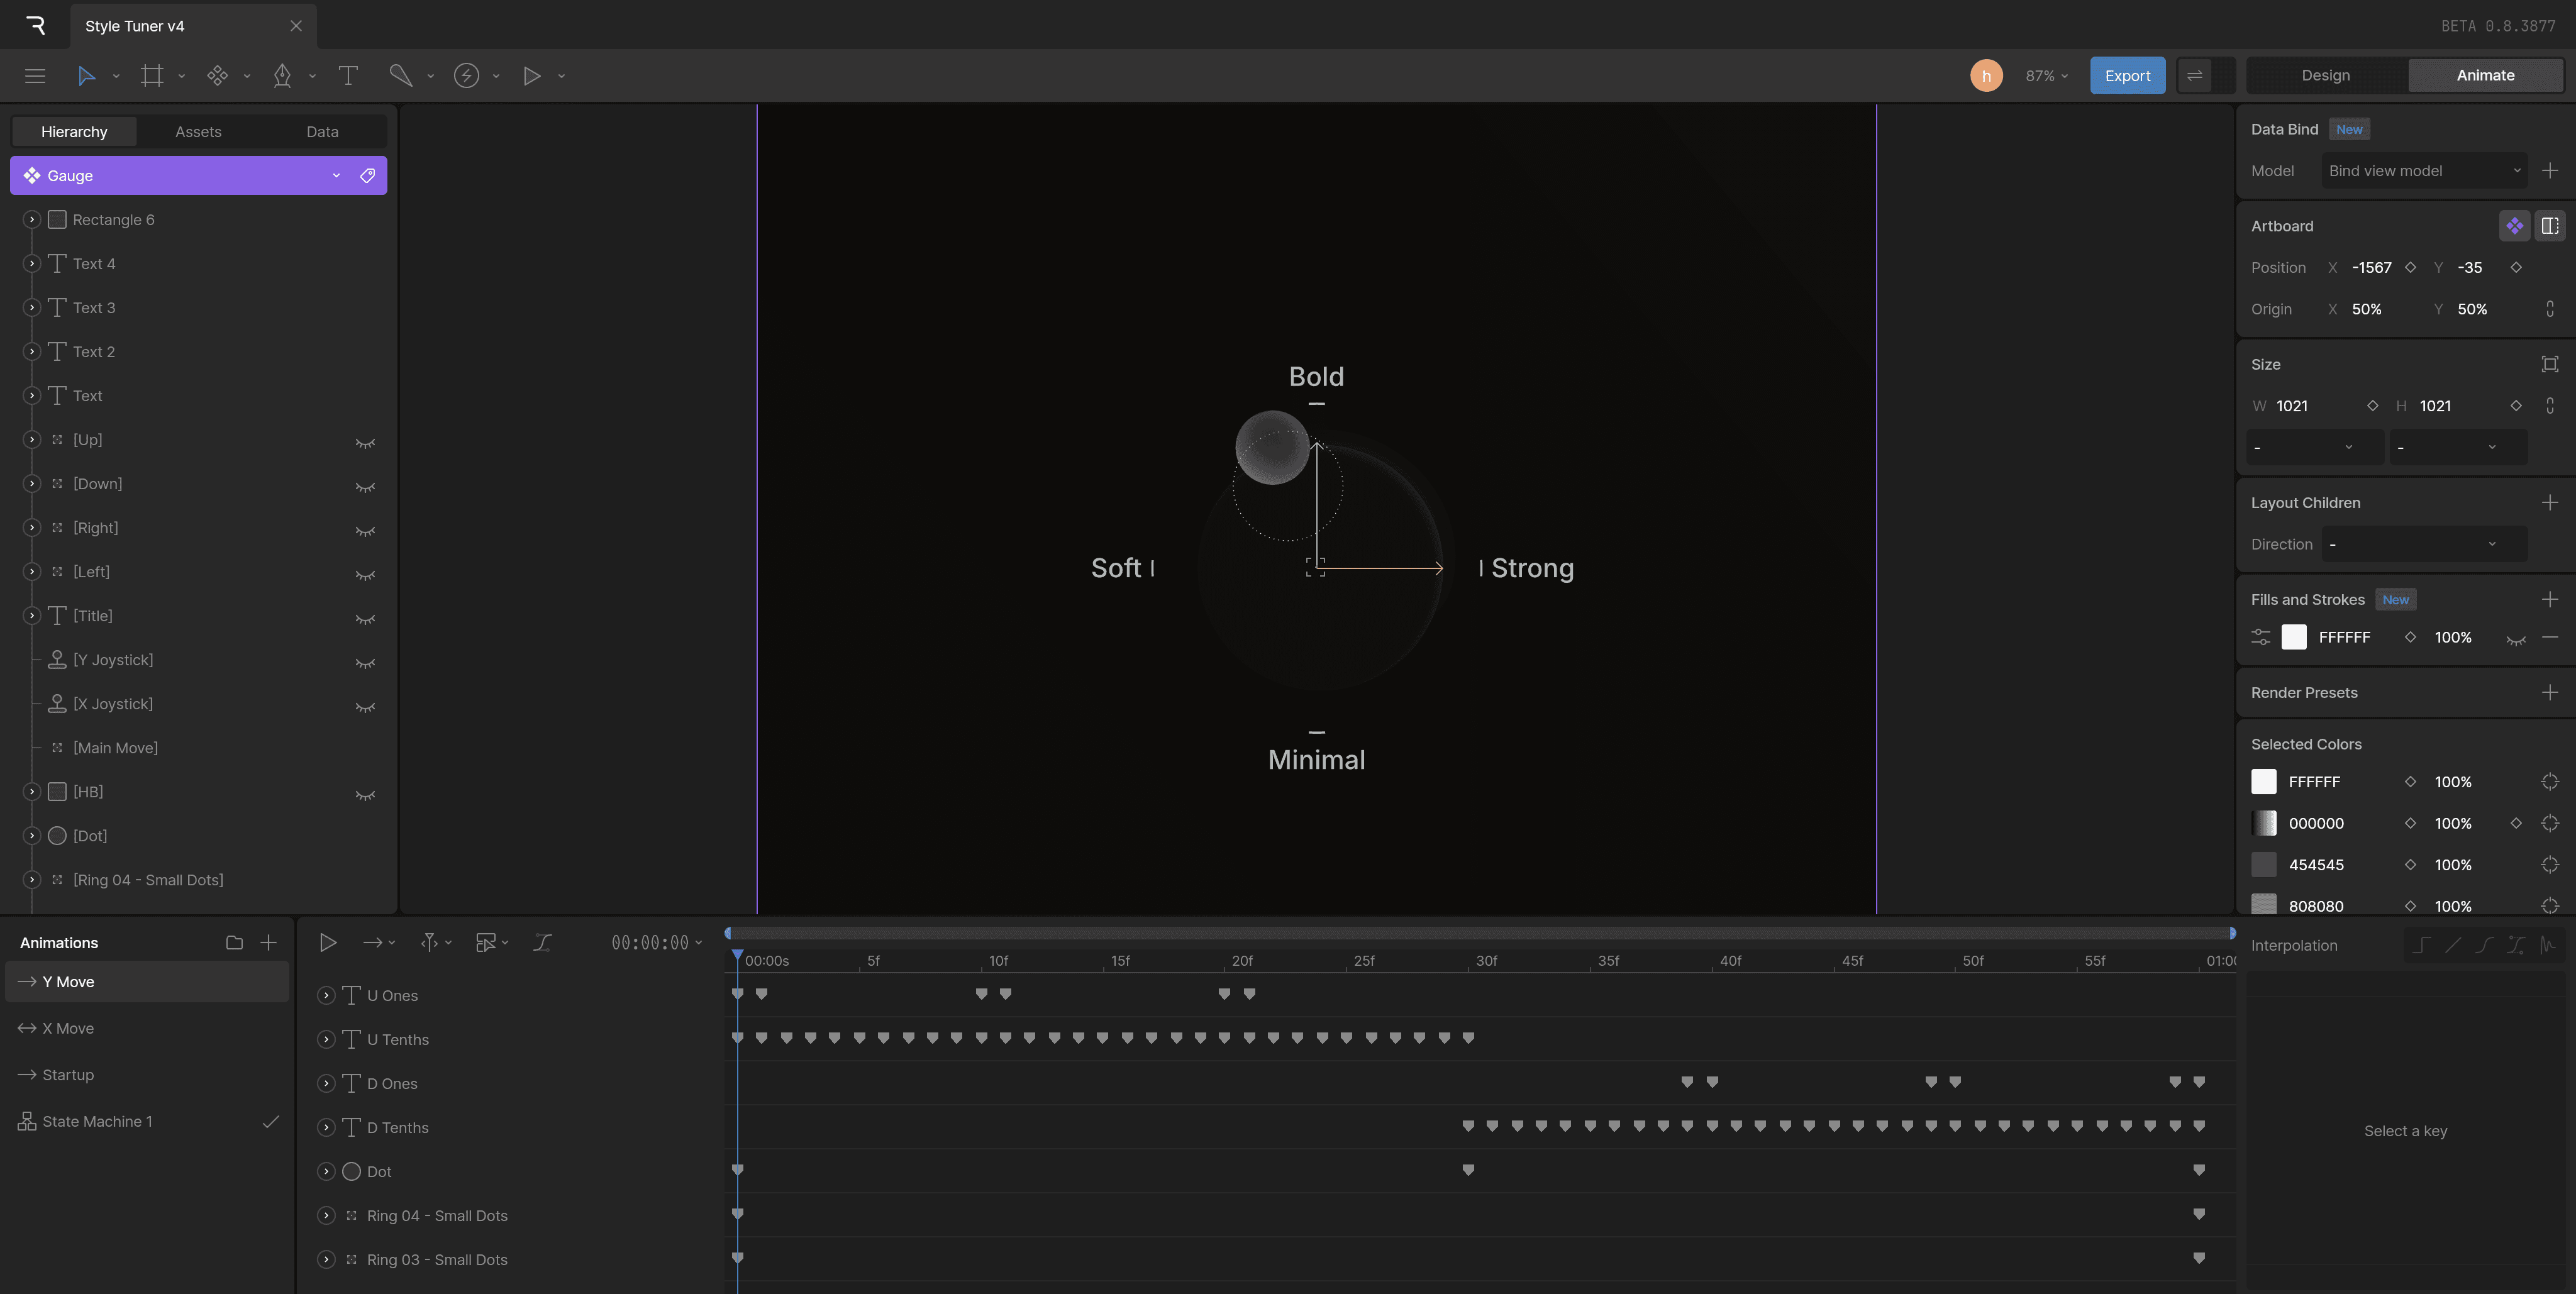Add new animation with plus icon
This screenshot has width=2576, height=1294.
click(268, 942)
